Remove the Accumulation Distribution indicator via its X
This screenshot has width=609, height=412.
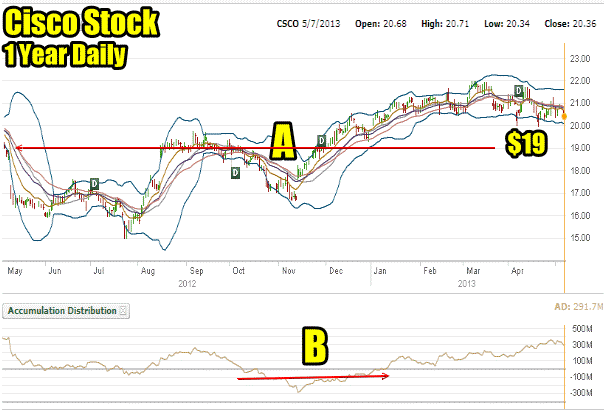123,311
